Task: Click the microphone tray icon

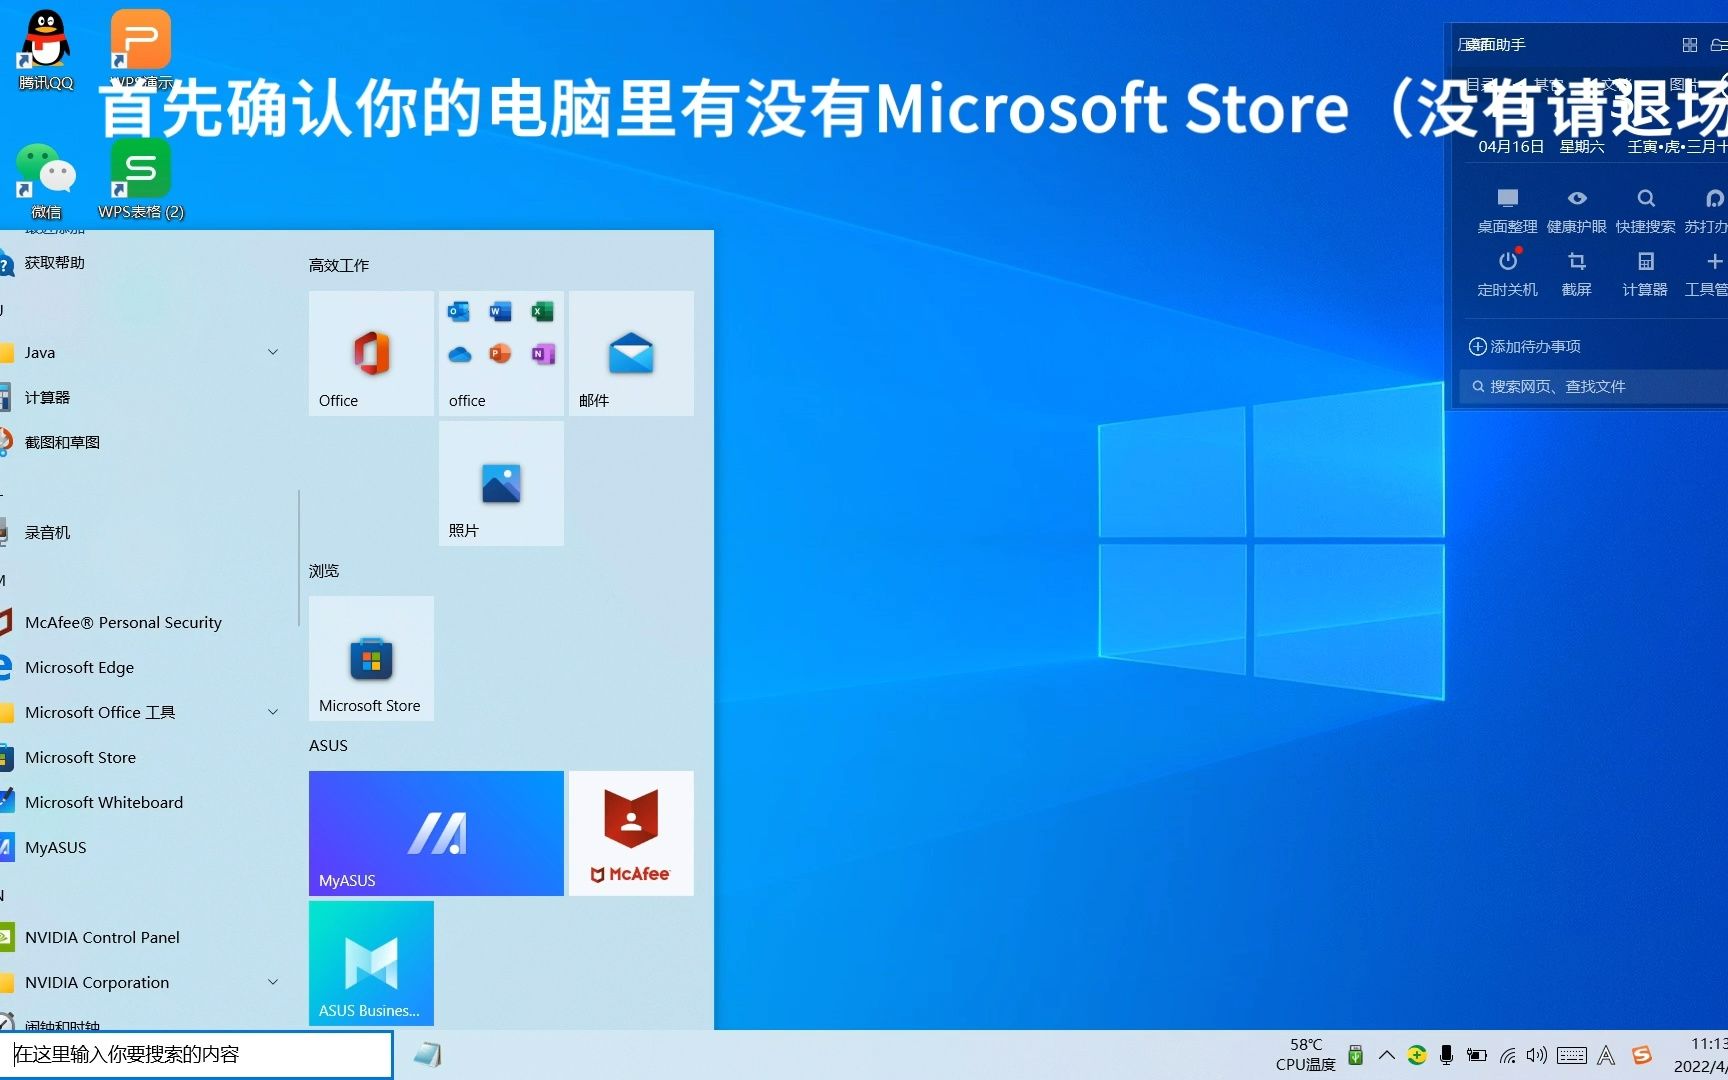Action: click(x=1446, y=1055)
